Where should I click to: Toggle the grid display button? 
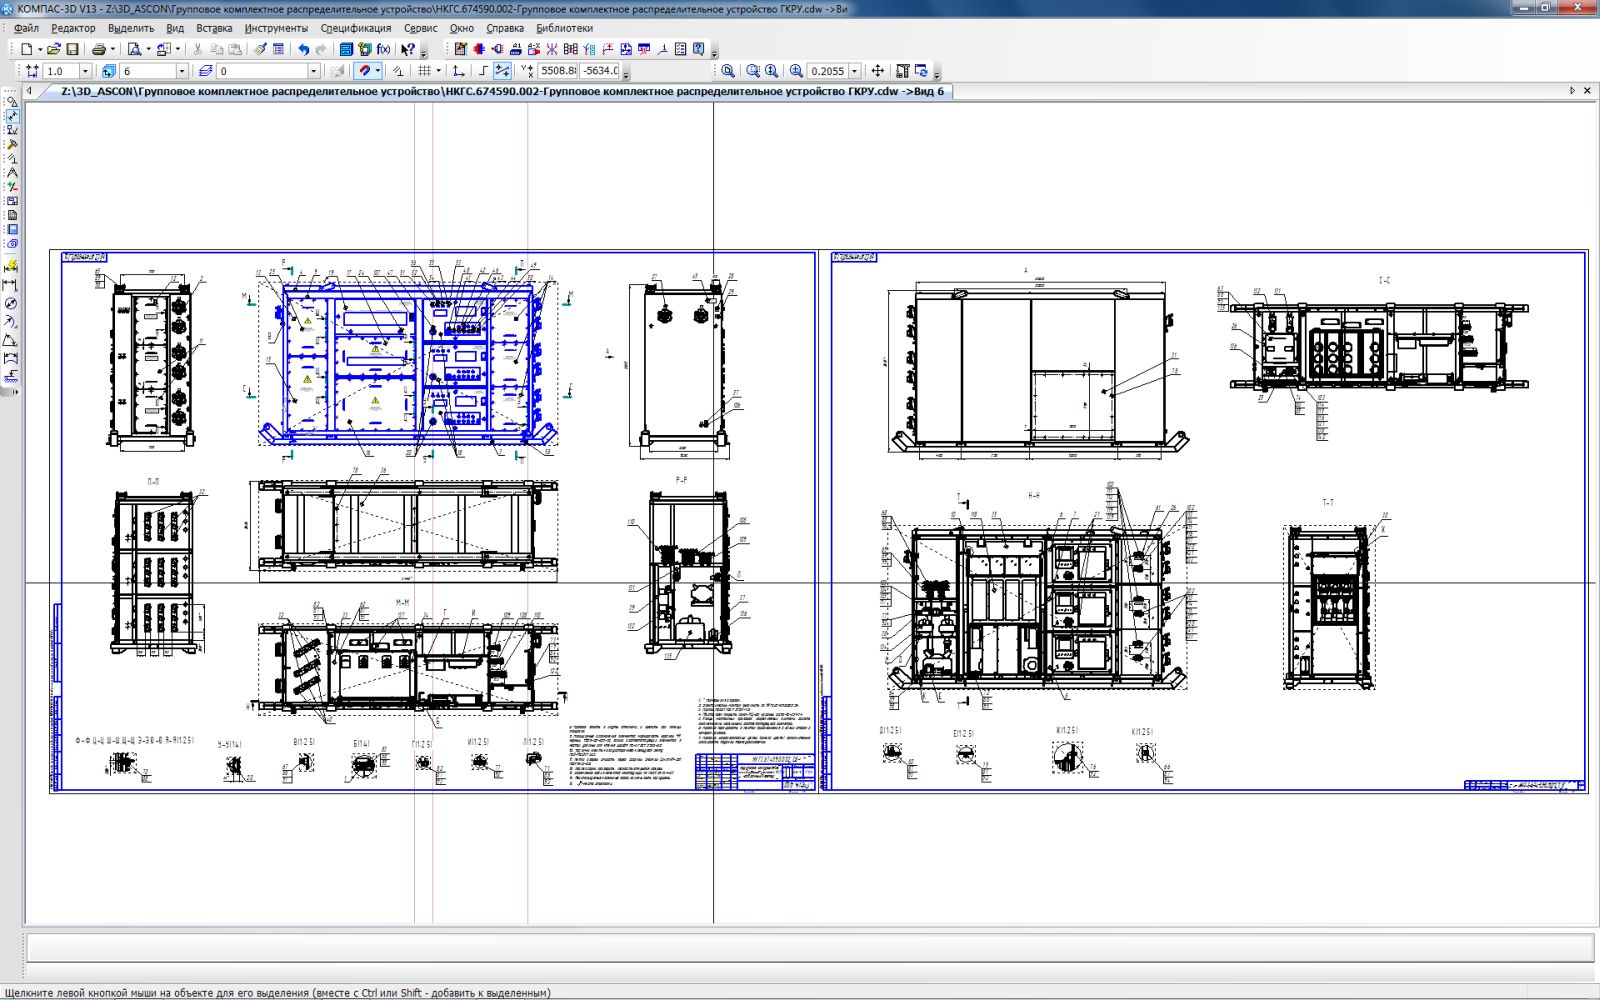coord(424,71)
